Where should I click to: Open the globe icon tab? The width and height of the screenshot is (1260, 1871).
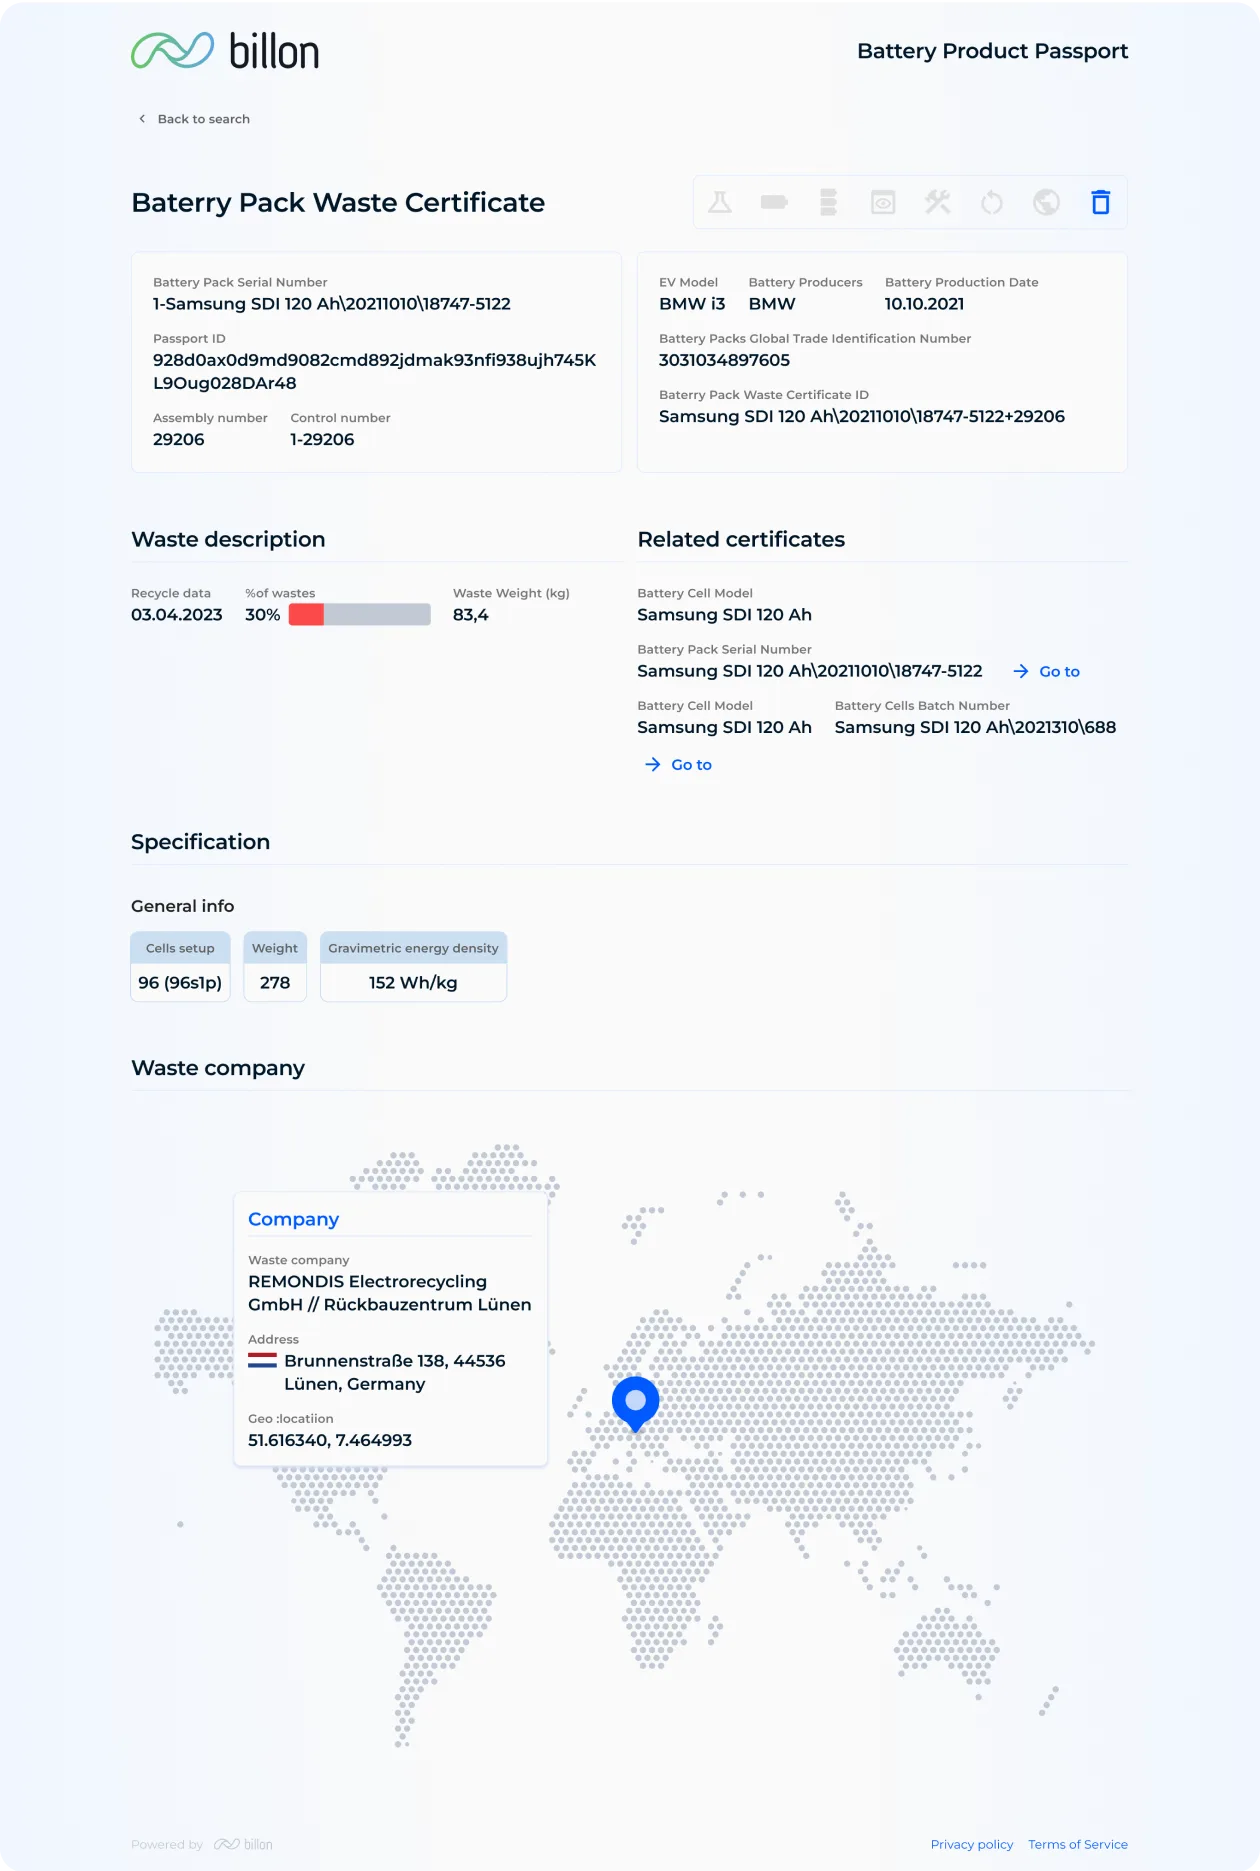pyautogui.click(x=1046, y=203)
